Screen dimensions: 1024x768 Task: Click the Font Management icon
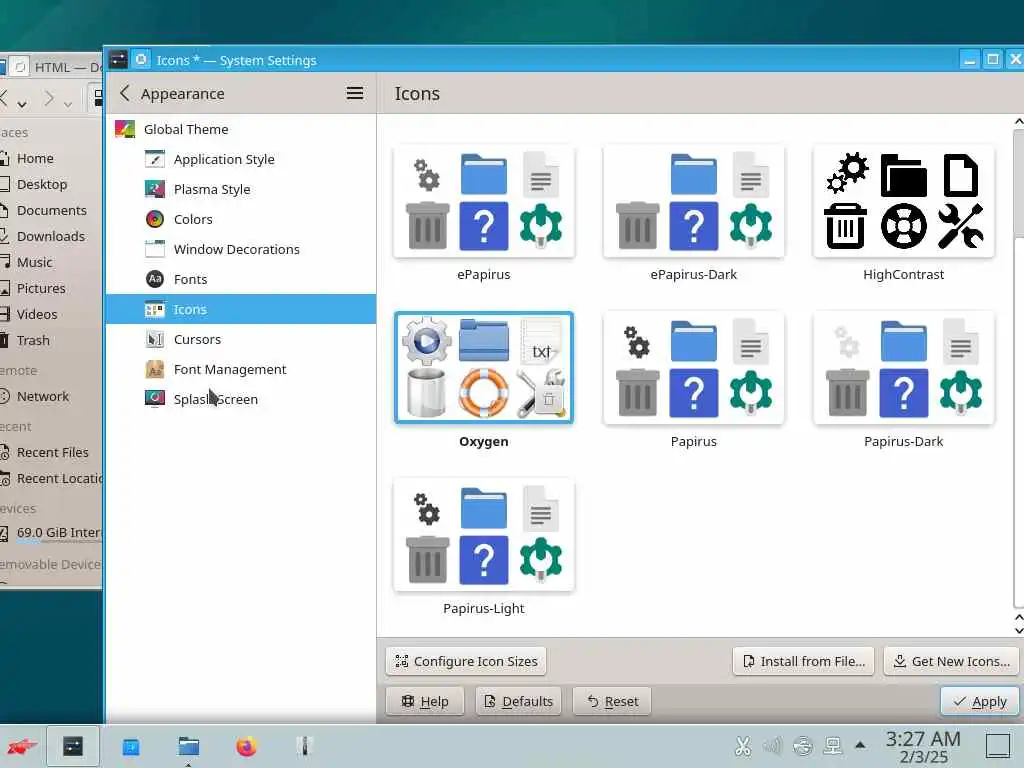(155, 370)
